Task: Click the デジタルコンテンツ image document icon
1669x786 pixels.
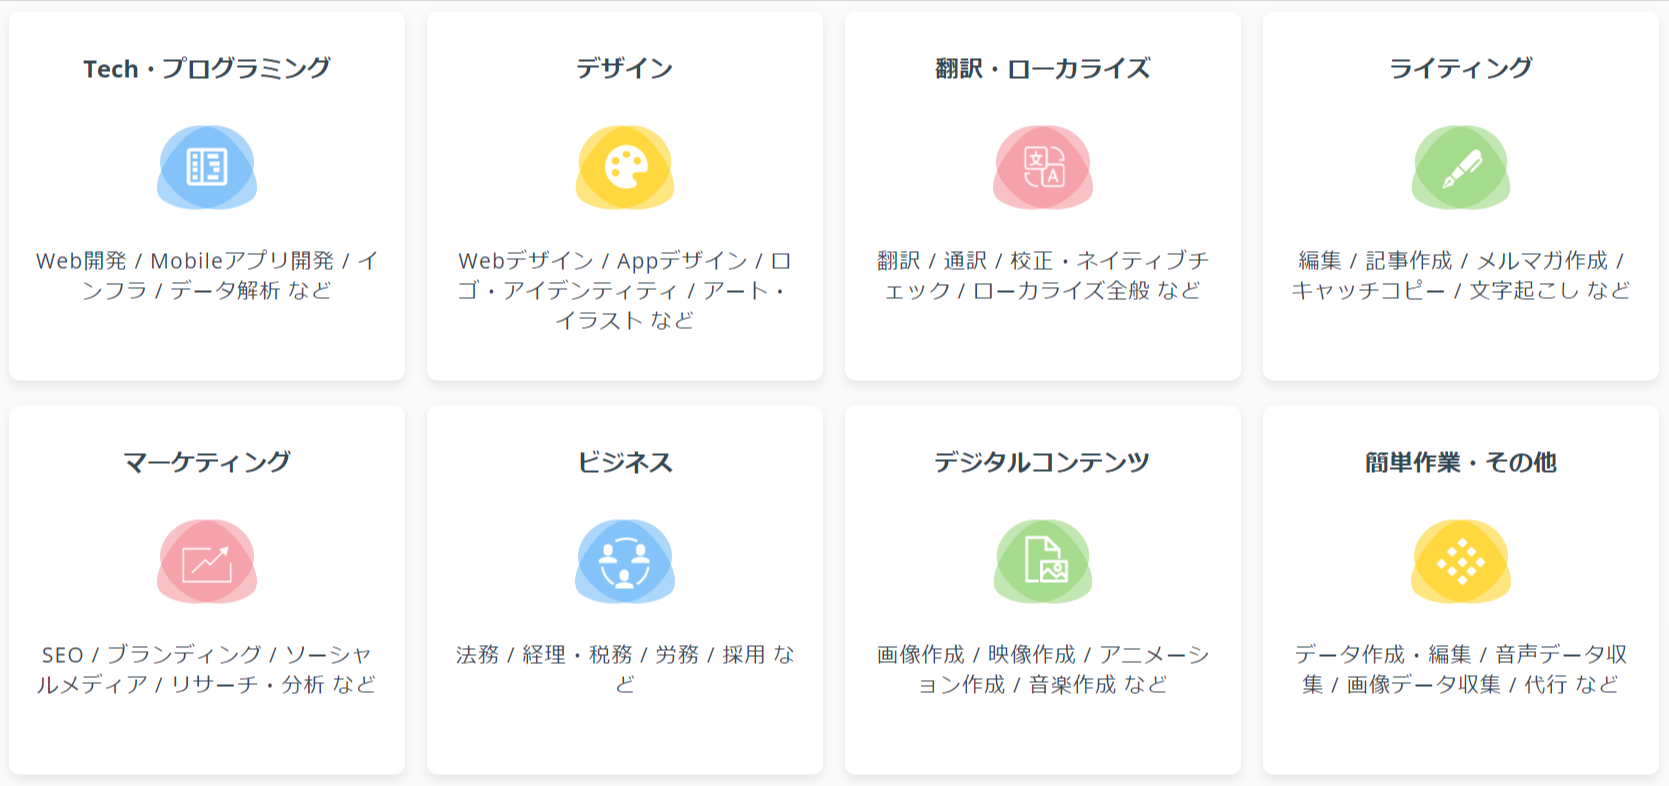Action: [1042, 560]
